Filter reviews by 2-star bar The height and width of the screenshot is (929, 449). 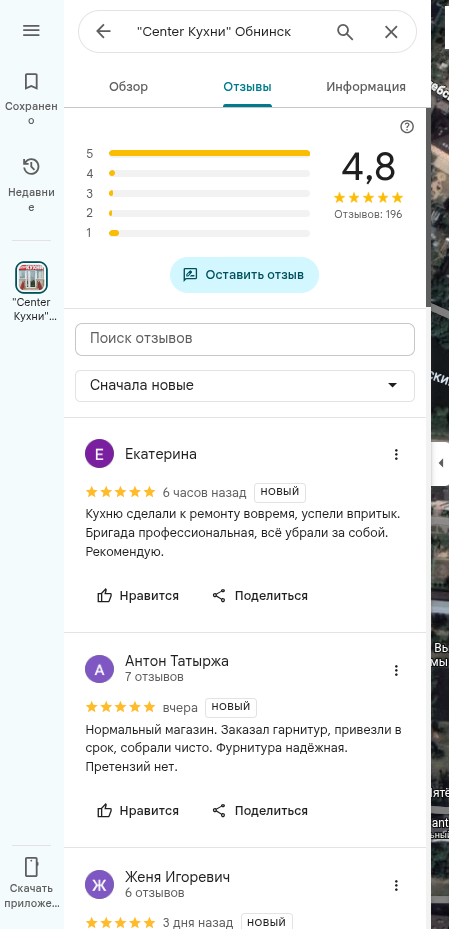[x=198, y=213]
